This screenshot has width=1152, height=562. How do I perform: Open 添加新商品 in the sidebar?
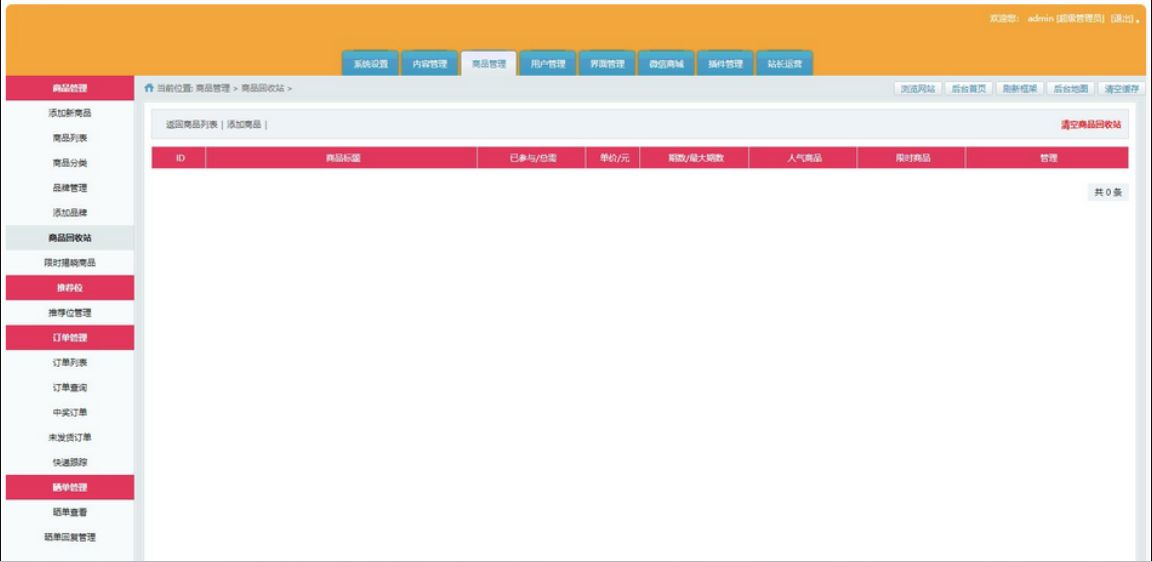70,113
